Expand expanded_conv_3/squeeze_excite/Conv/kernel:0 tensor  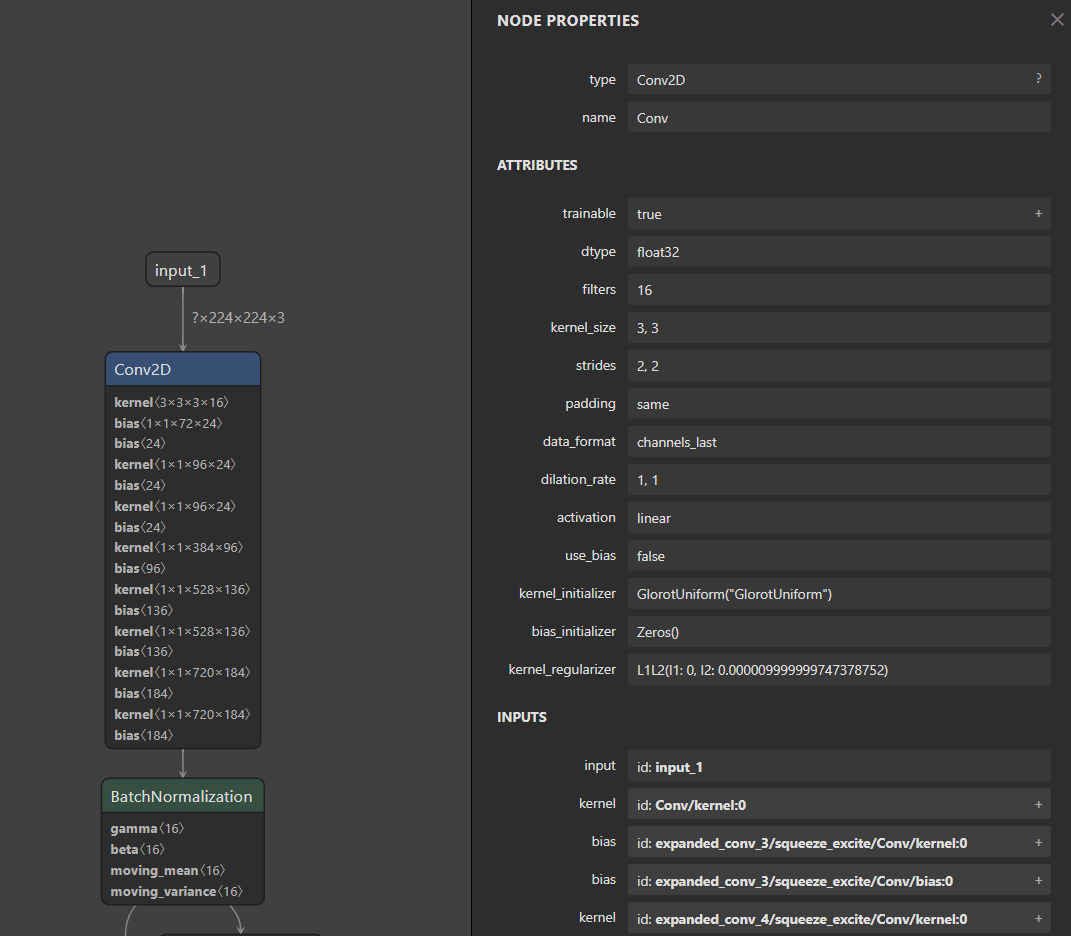coord(1038,842)
